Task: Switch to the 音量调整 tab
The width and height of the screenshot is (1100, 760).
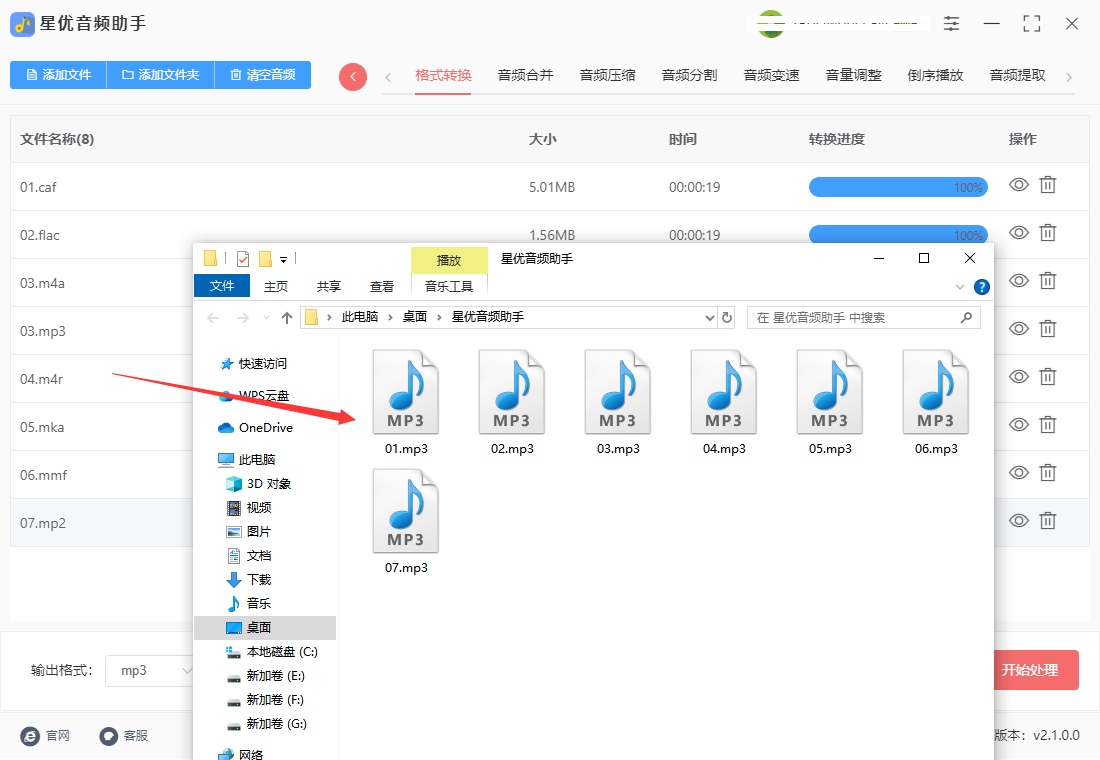Action: coord(853,75)
